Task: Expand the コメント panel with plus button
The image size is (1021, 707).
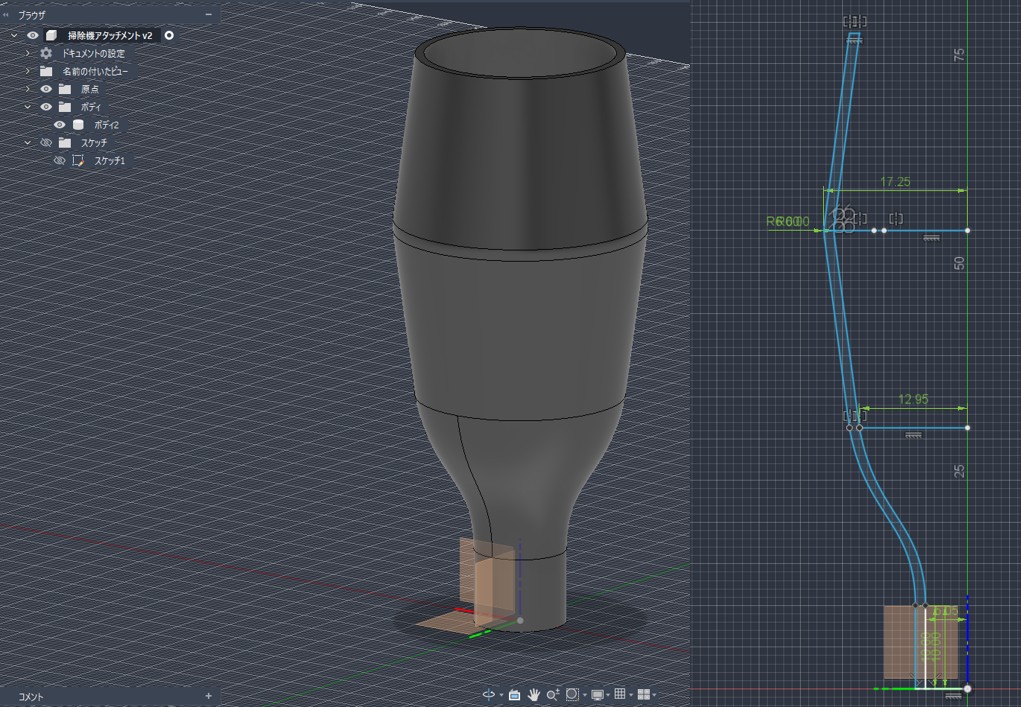Action: (x=208, y=696)
